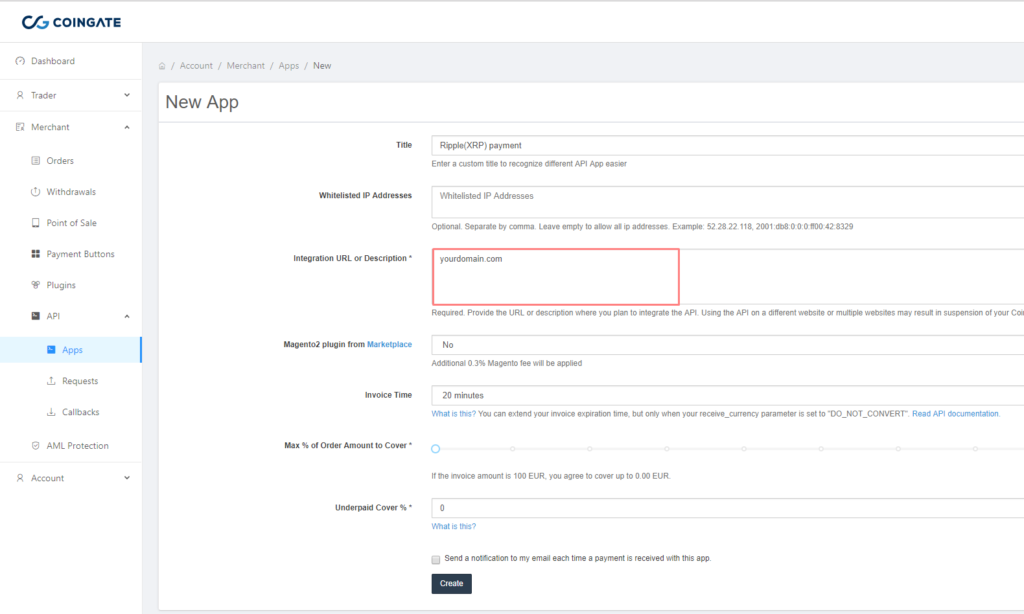Select Apps in the API menu
This screenshot has height=614, width=1024.
[72, 349]
